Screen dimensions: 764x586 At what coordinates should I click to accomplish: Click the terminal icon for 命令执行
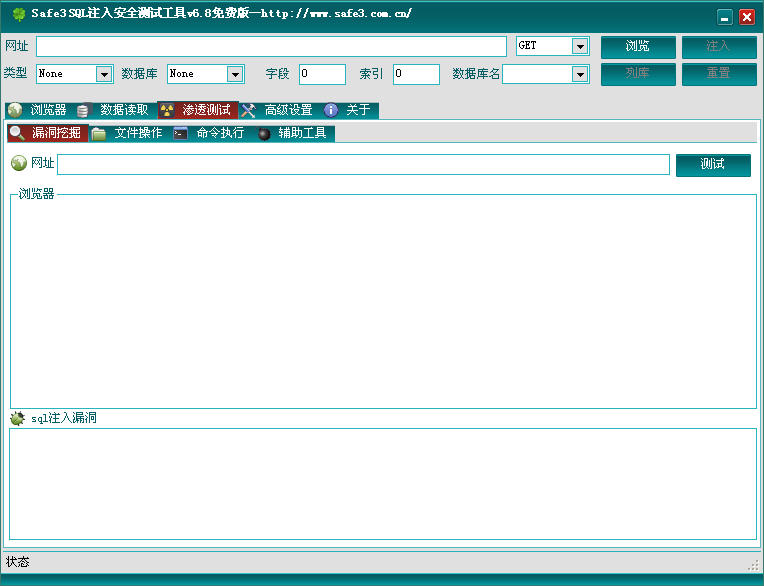(x=180, y=133)
